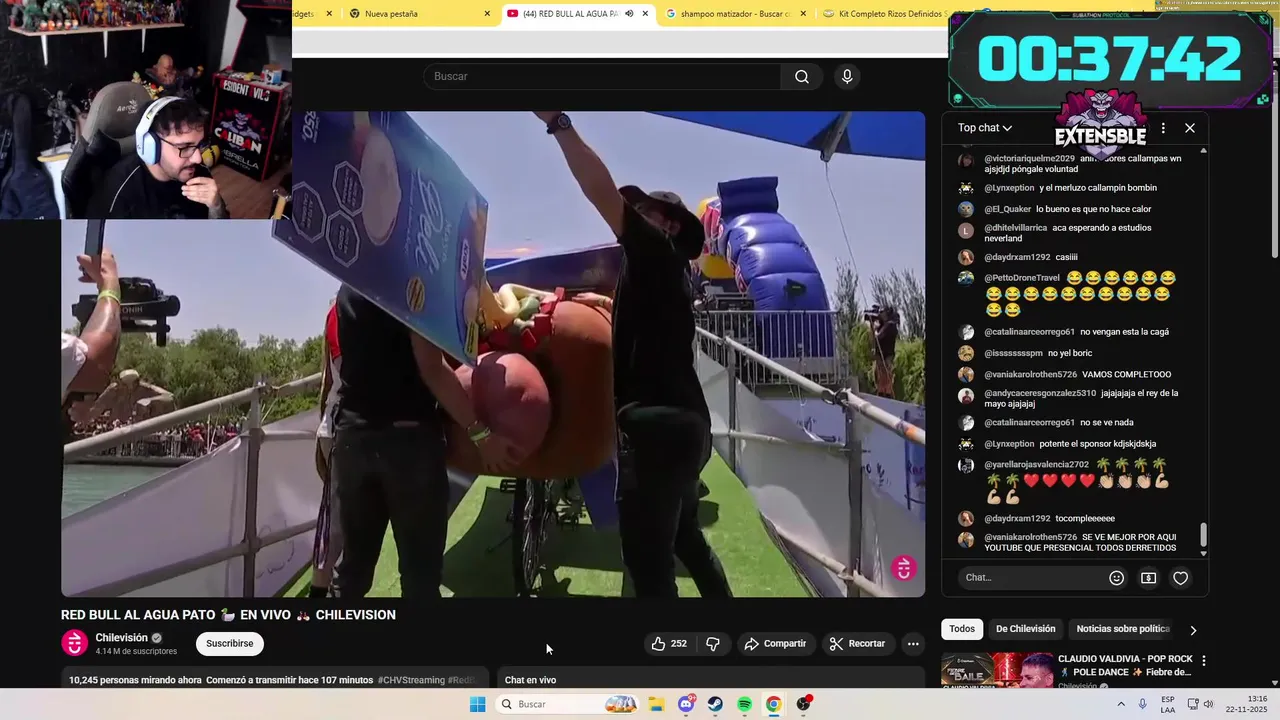Open live chat options three-dot menu
The image size is (1280, 720).
click(1163, 128)
